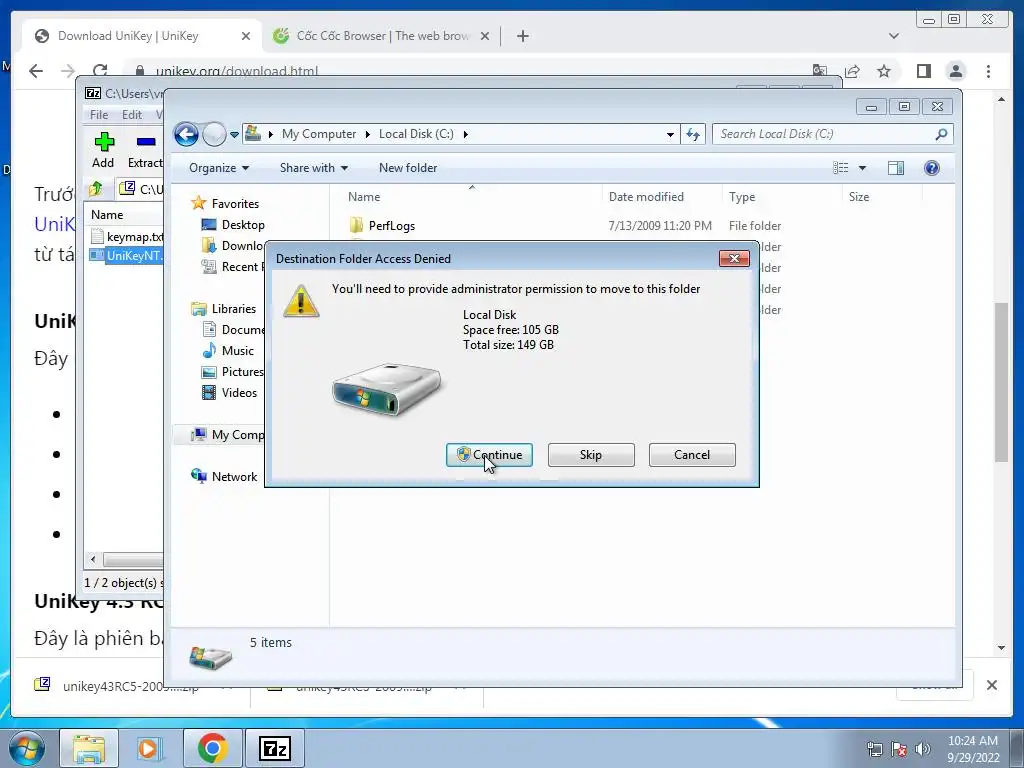Go up one folder in 7-Zip
This screenshot has height=768, width=1024.
[x=95, y=189]
